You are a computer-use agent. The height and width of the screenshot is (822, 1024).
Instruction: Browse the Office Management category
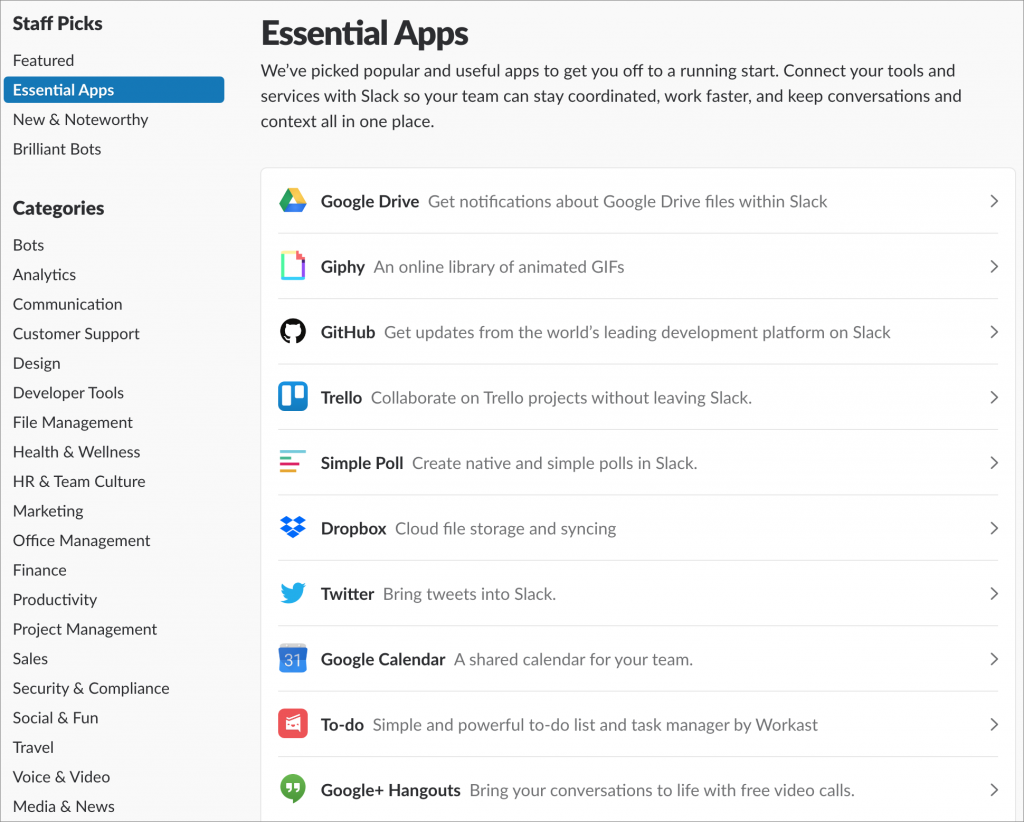(81, 541)
